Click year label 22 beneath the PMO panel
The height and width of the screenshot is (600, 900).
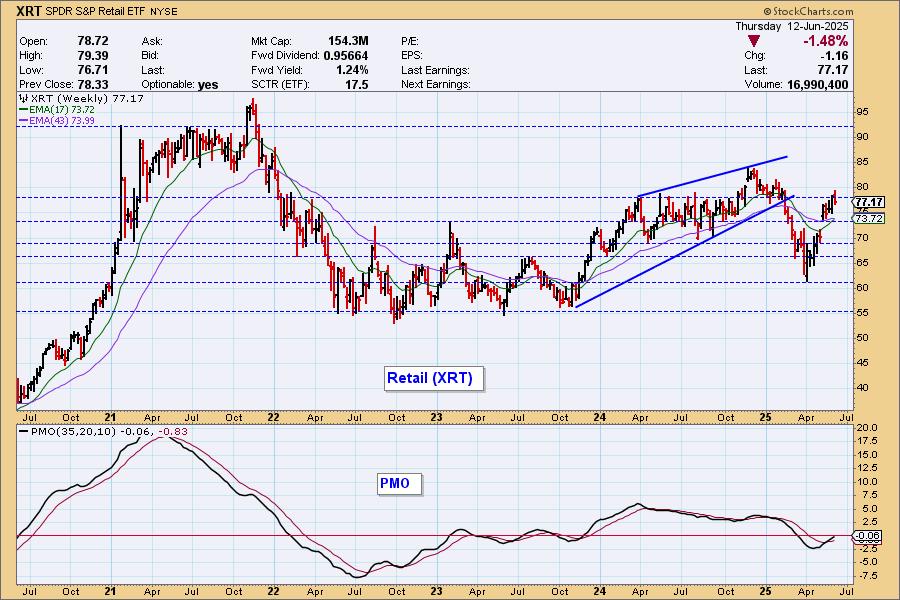pos(273,591)
